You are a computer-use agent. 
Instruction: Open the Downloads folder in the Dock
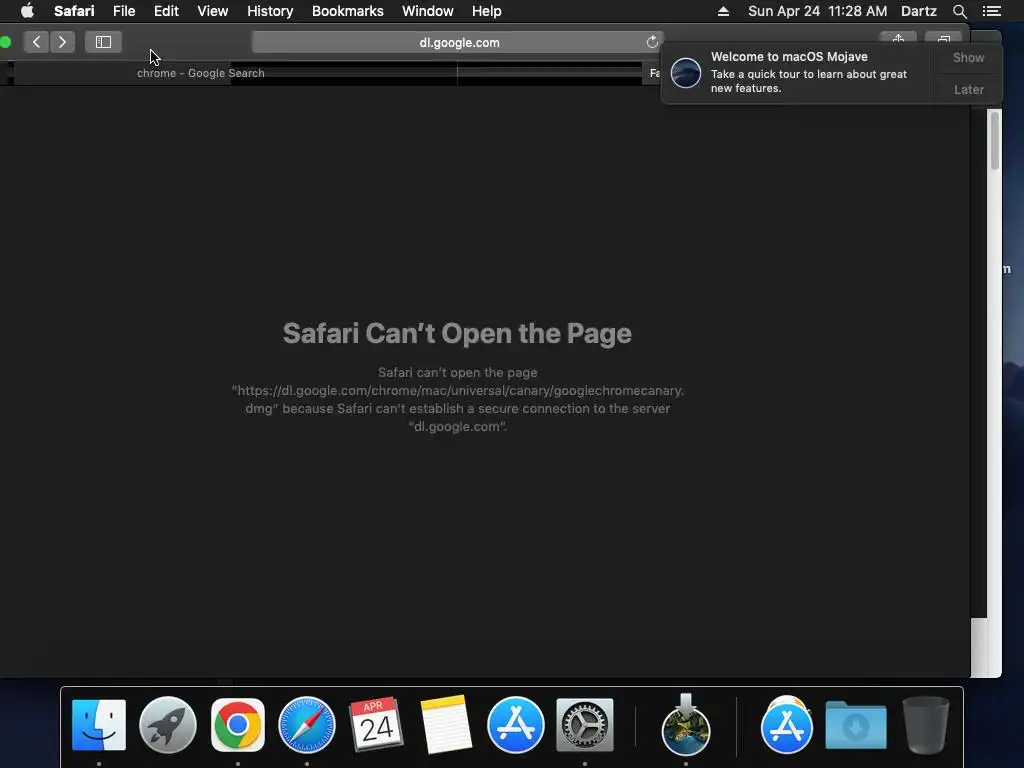tap(856, 725)
